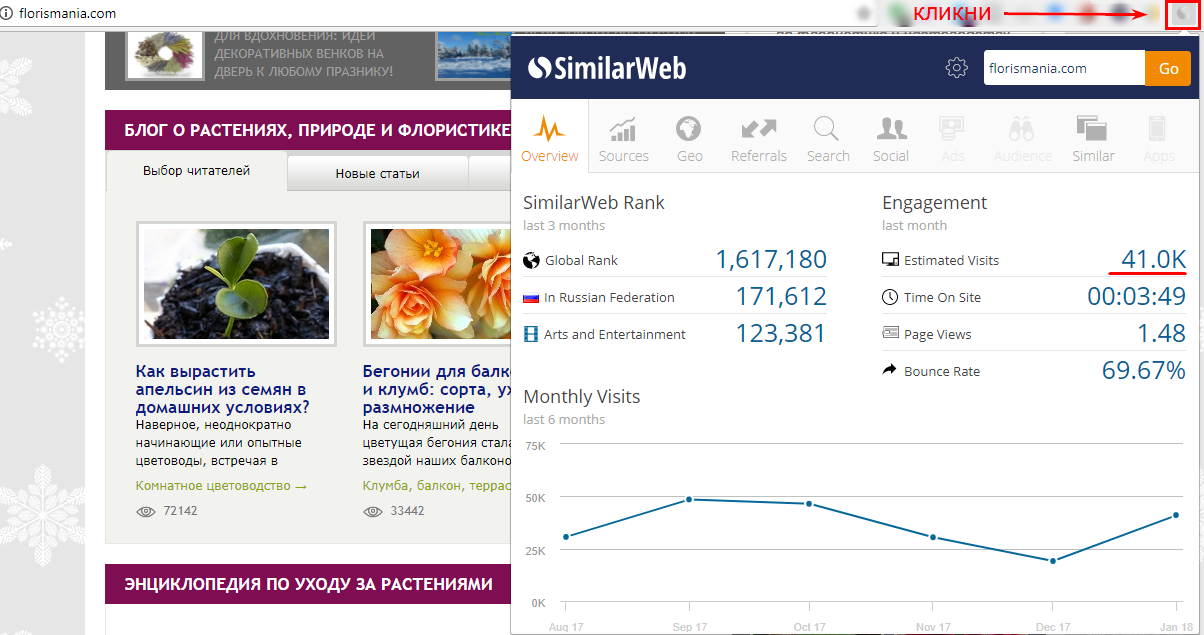This screenshot has width=1204, height=635.
Task: Click the eye icon next to 72142
Action: point(146,511)
